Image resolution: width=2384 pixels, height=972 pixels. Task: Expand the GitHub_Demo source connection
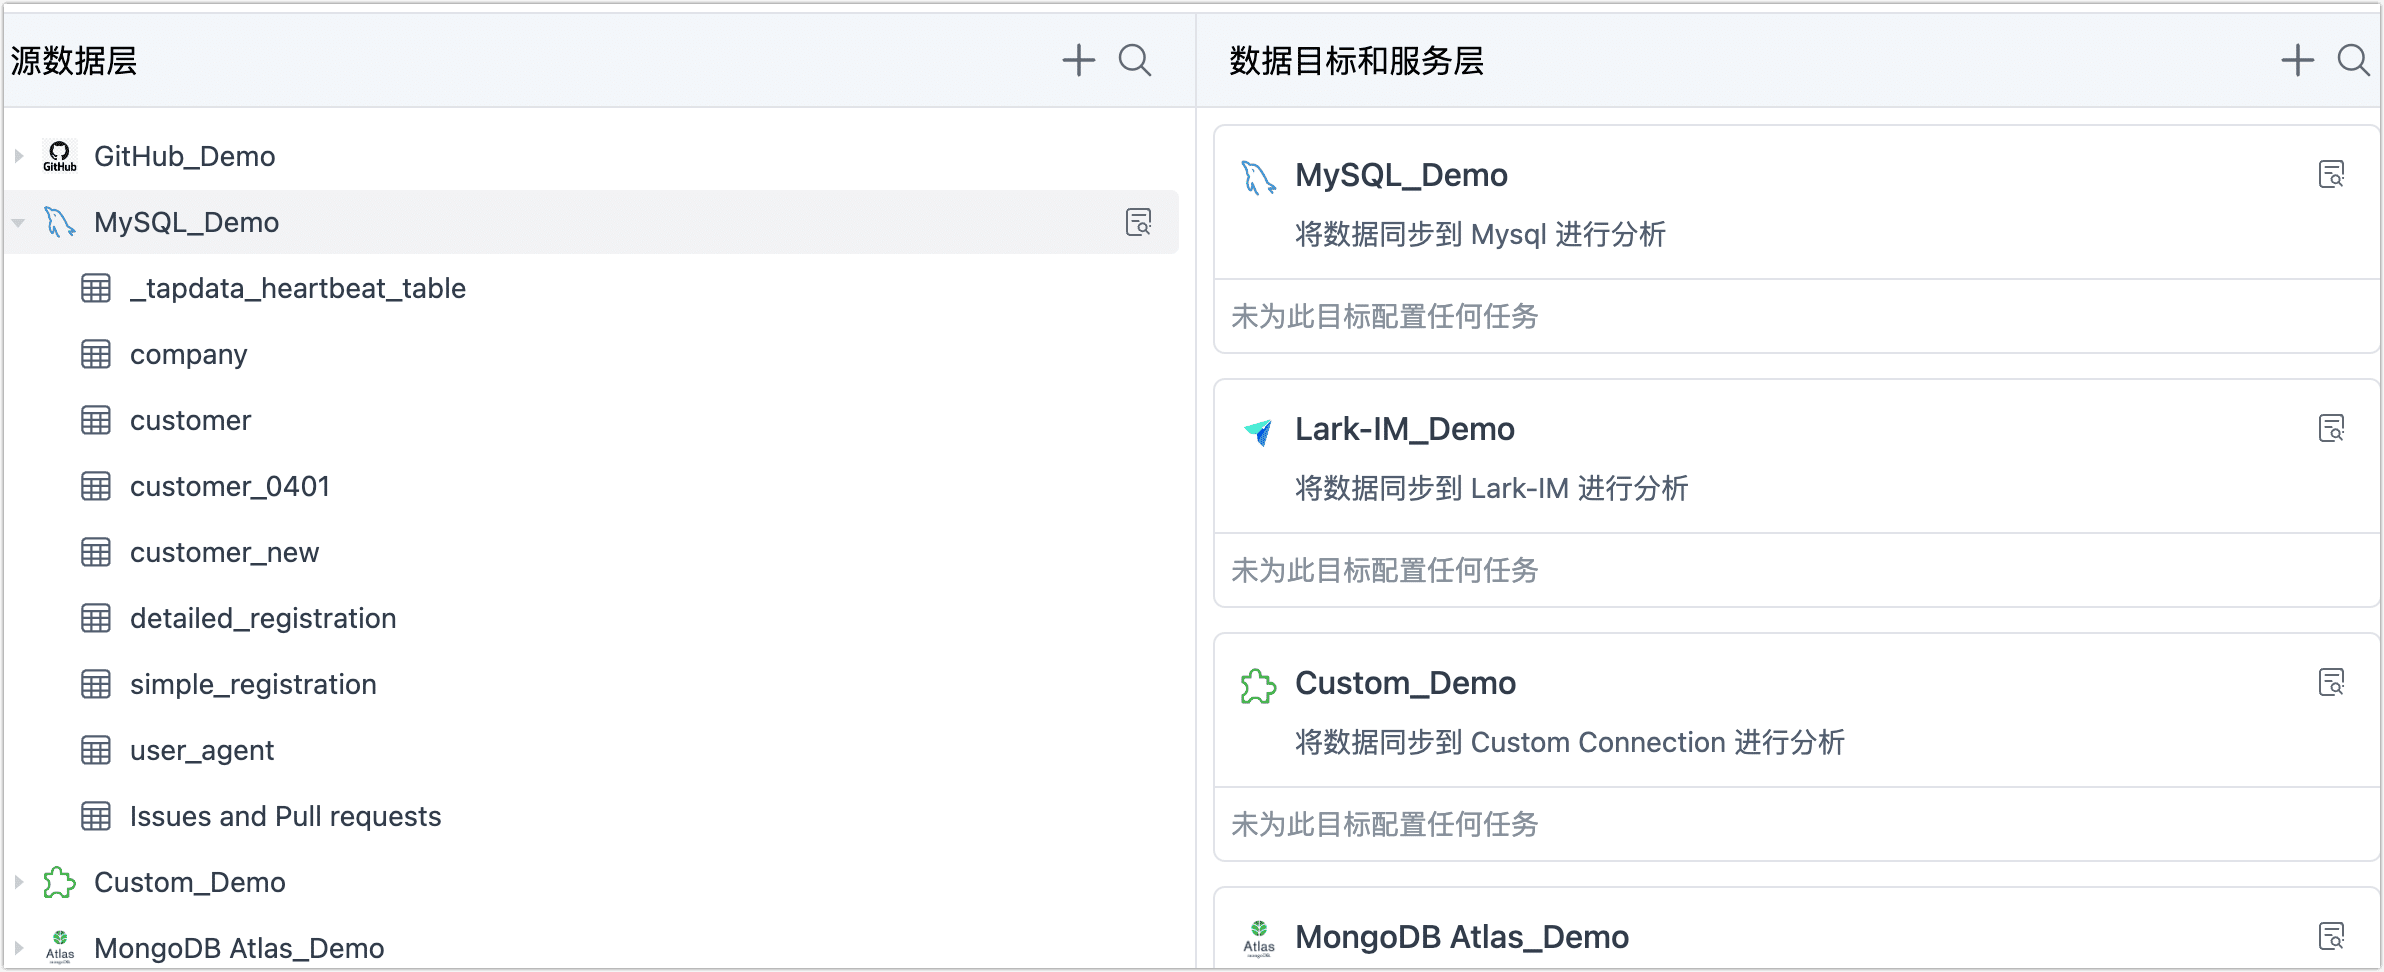point(19,156)
